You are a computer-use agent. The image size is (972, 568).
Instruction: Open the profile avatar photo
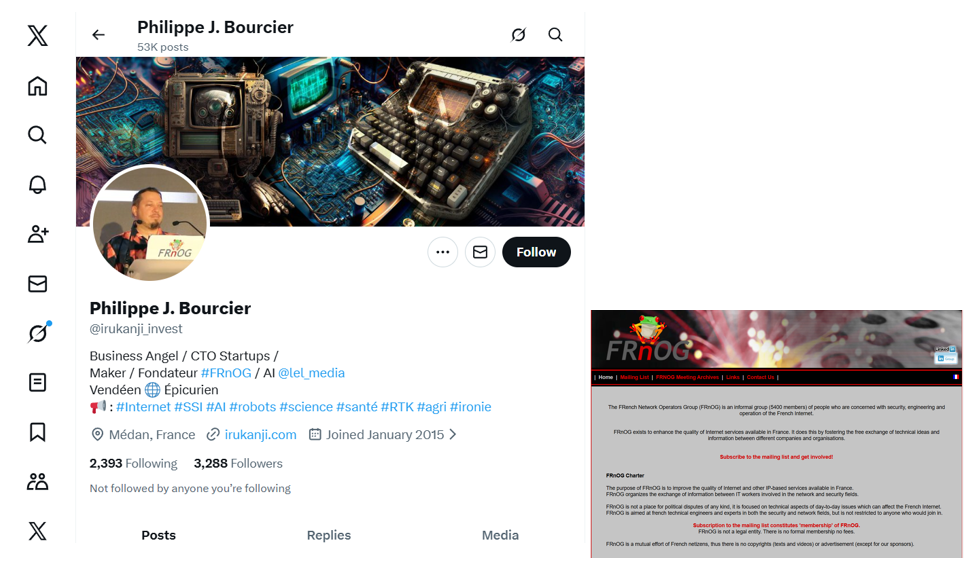point(149,223)
